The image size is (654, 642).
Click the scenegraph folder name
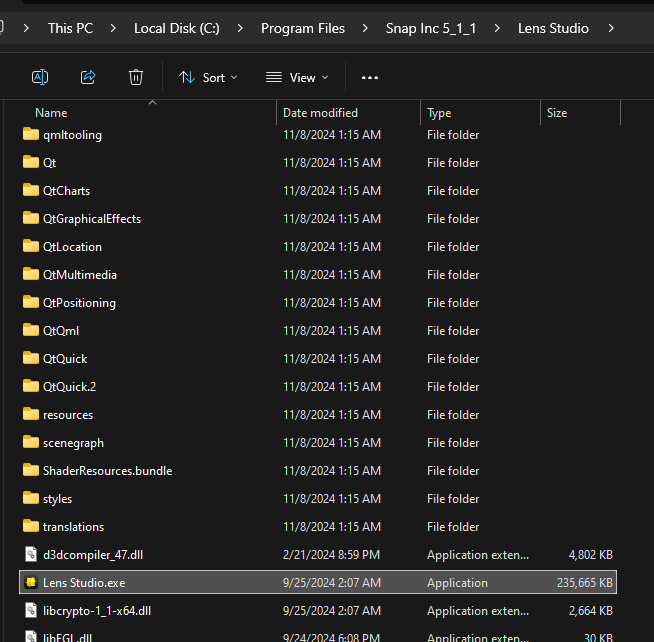pyautogui.click(x=73, y=443)
